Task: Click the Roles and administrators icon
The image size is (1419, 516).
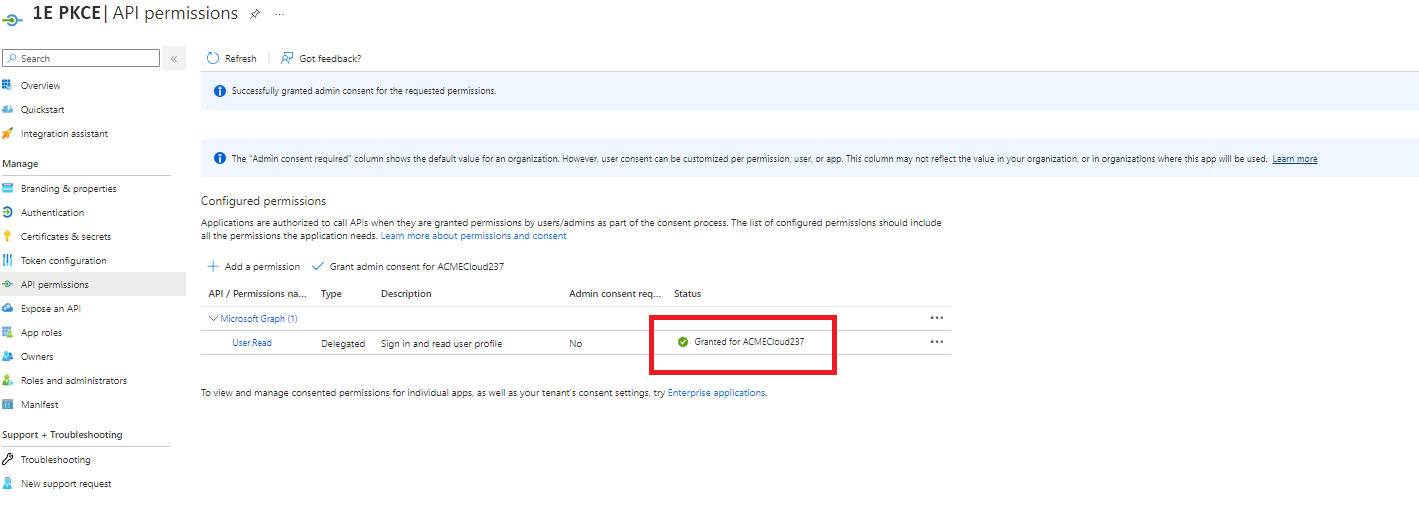Action: coord(8,380)
